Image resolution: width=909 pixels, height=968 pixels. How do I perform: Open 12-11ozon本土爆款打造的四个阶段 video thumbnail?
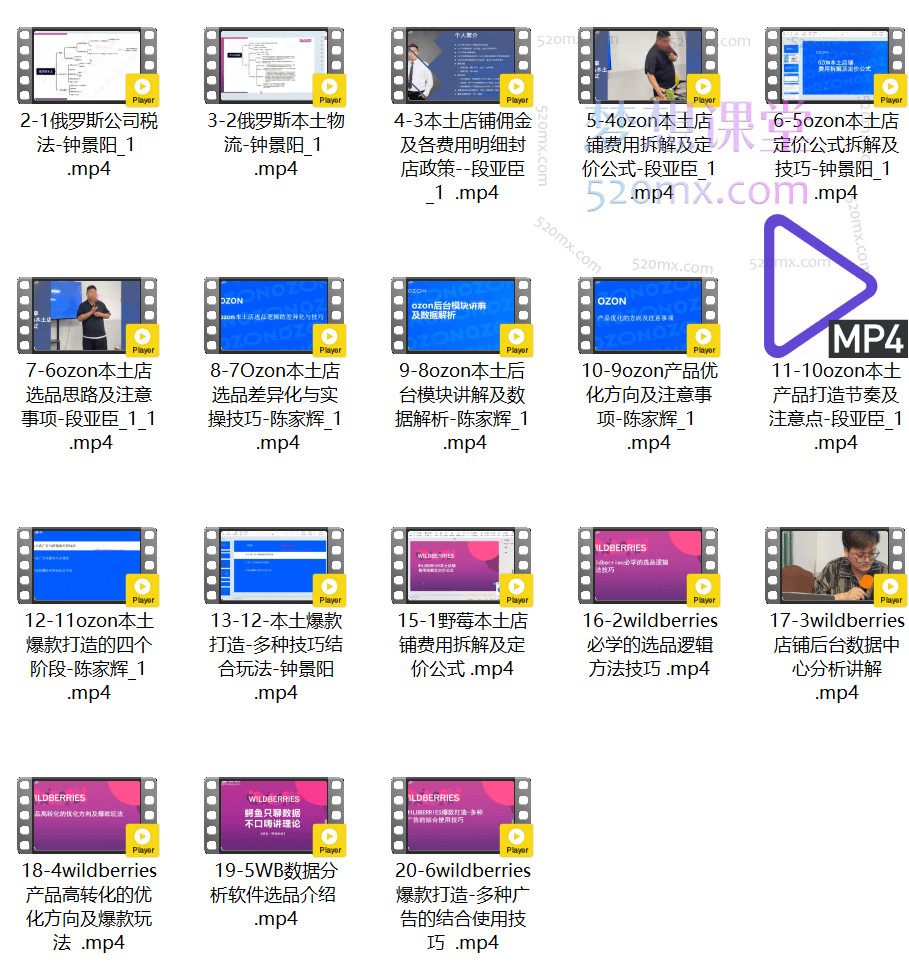click(x=88, y=565)
